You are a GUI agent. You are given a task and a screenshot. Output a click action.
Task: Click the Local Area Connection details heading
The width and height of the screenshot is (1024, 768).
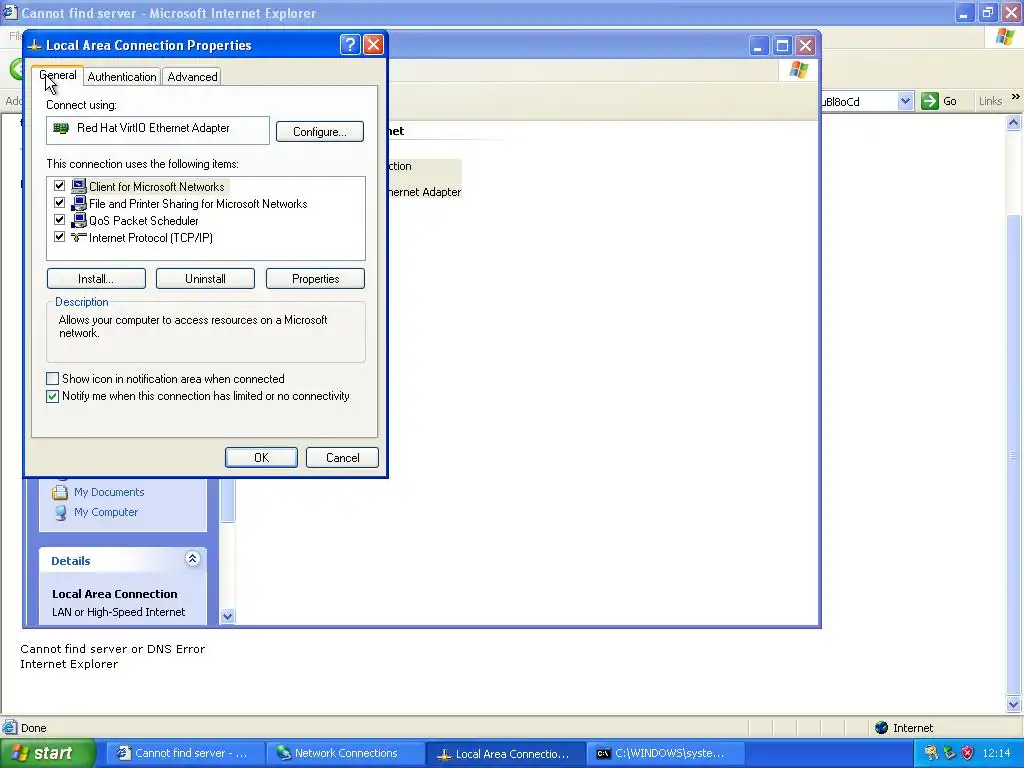(114, 594)
